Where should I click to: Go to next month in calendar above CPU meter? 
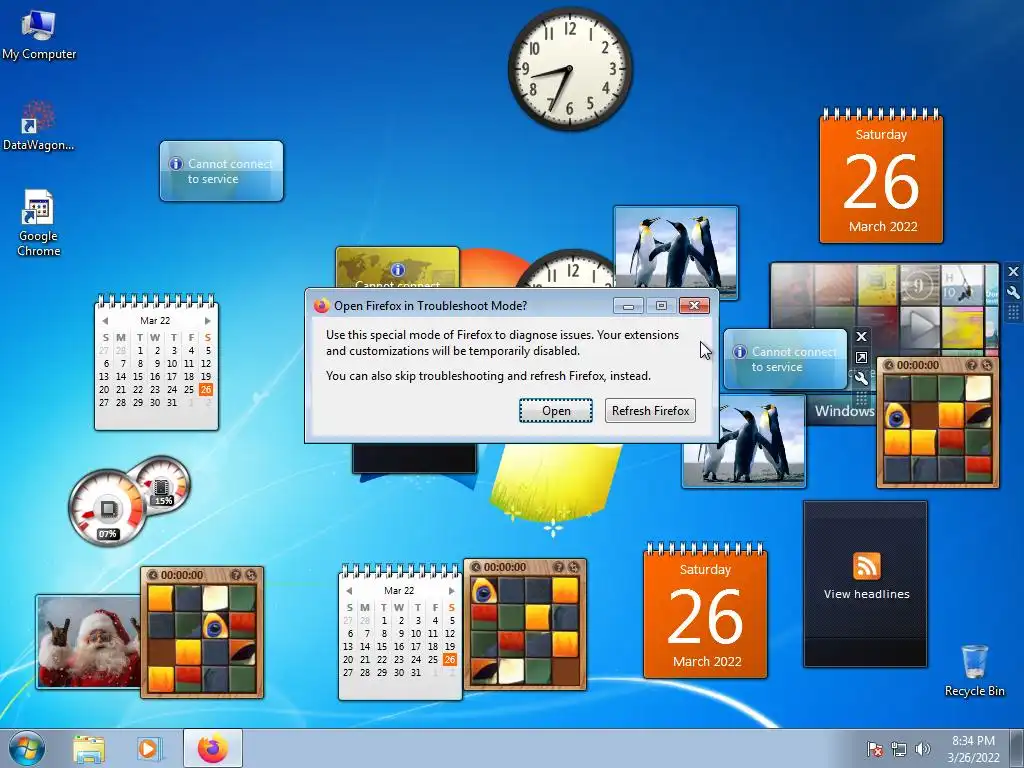208,321
